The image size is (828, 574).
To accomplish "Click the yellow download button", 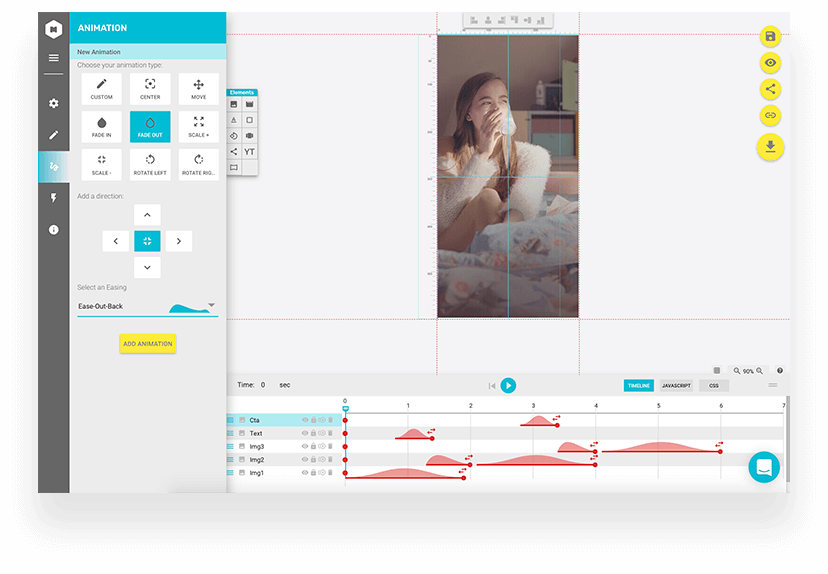I will click(770, 147).
